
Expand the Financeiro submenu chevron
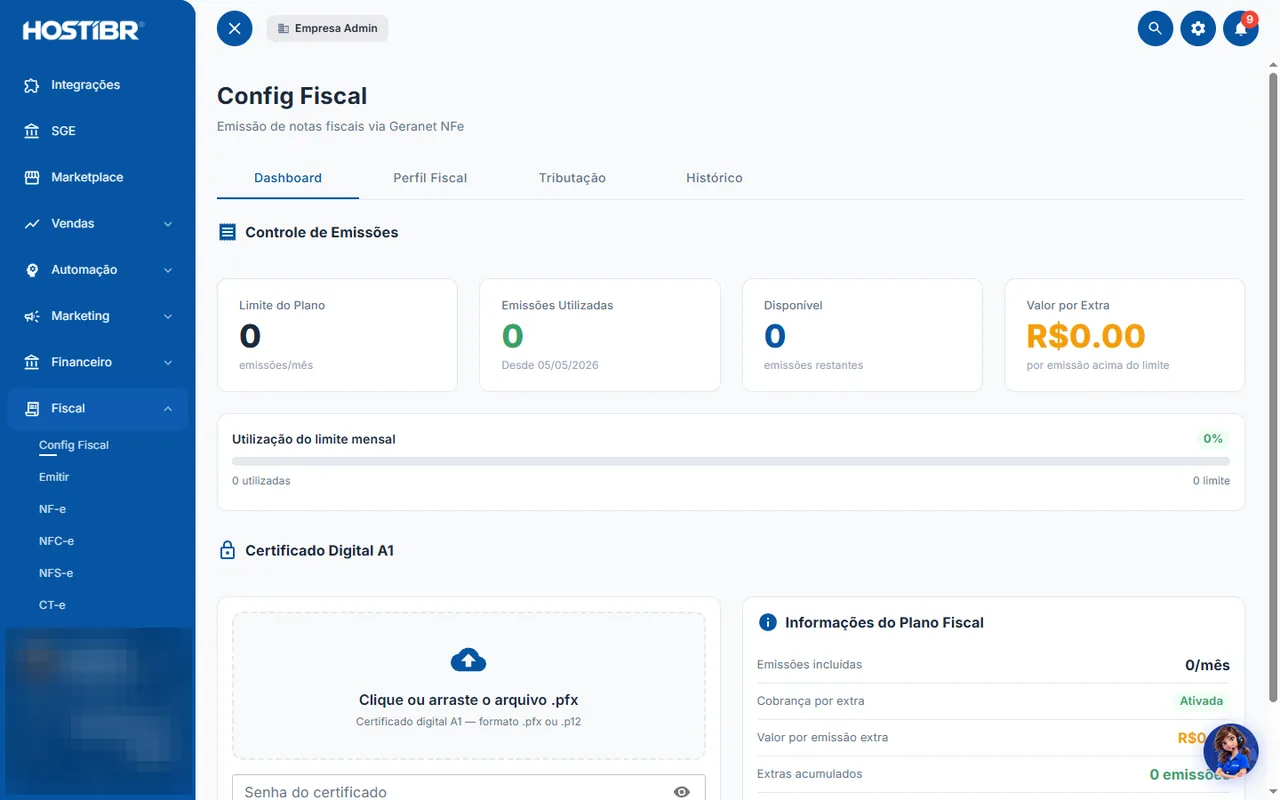[168, 362]
